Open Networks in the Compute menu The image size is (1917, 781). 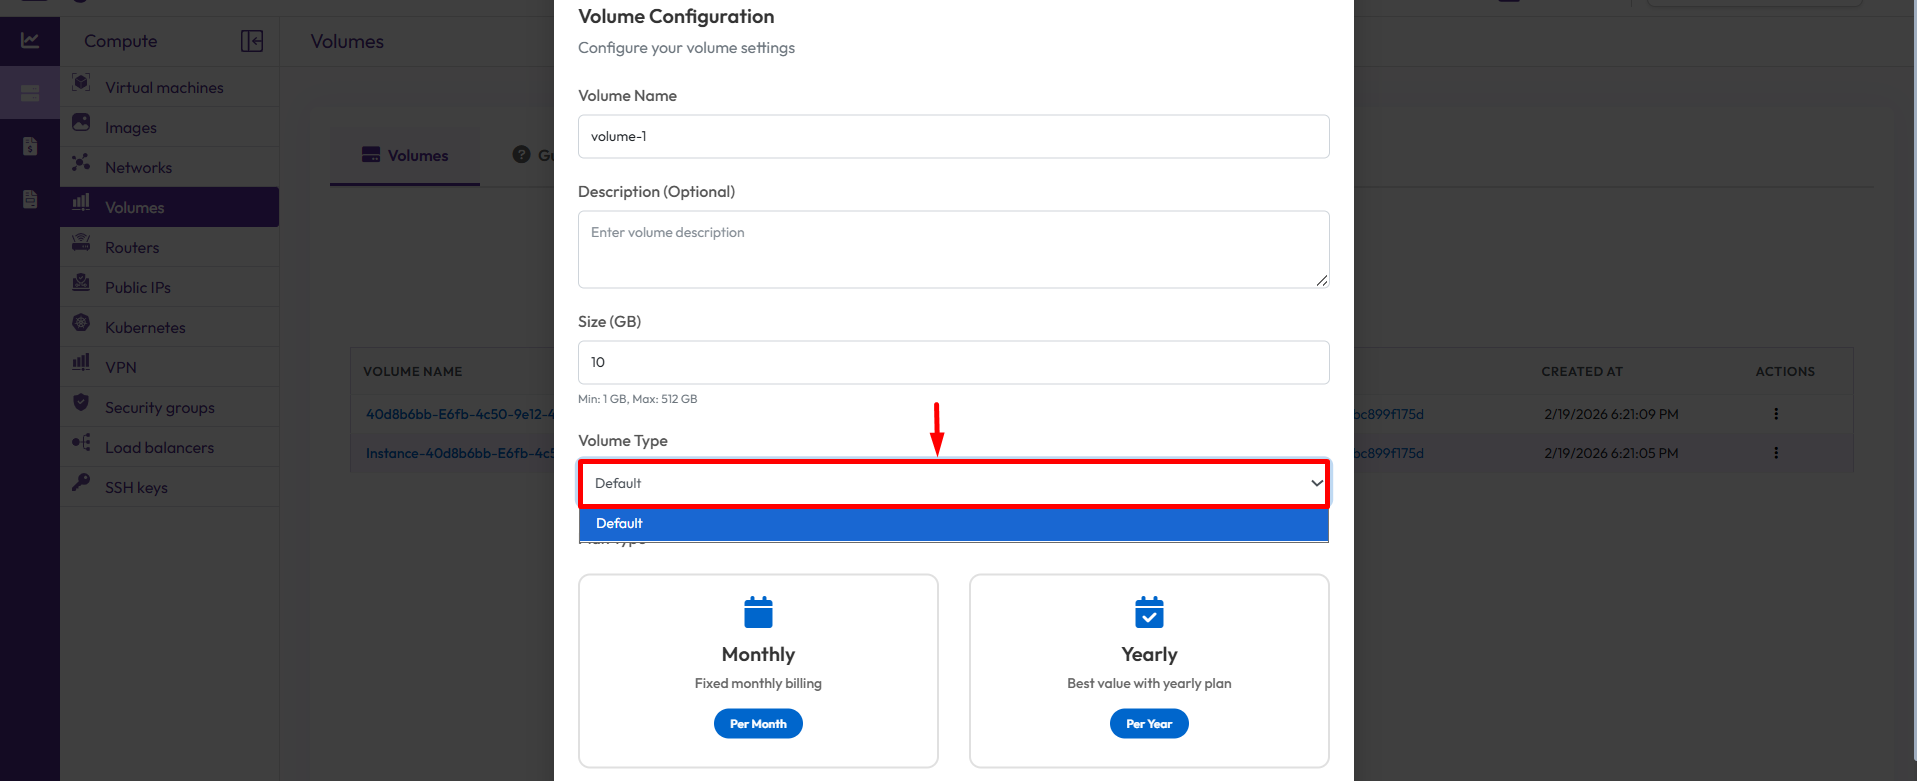[x=138, y=168]
